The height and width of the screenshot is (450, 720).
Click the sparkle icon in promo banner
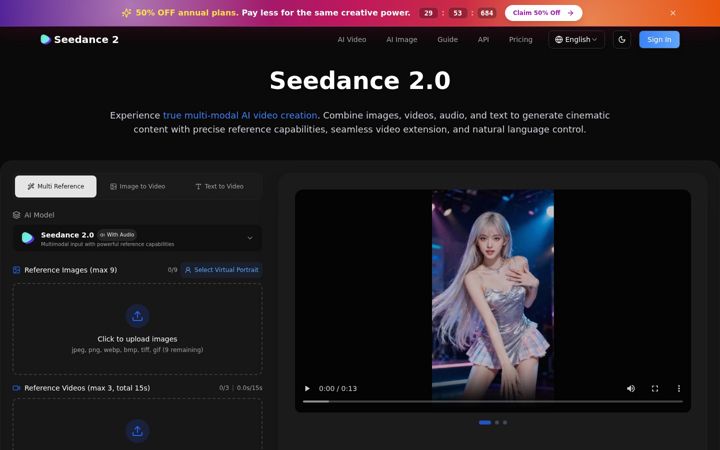(x=126, y=13)
